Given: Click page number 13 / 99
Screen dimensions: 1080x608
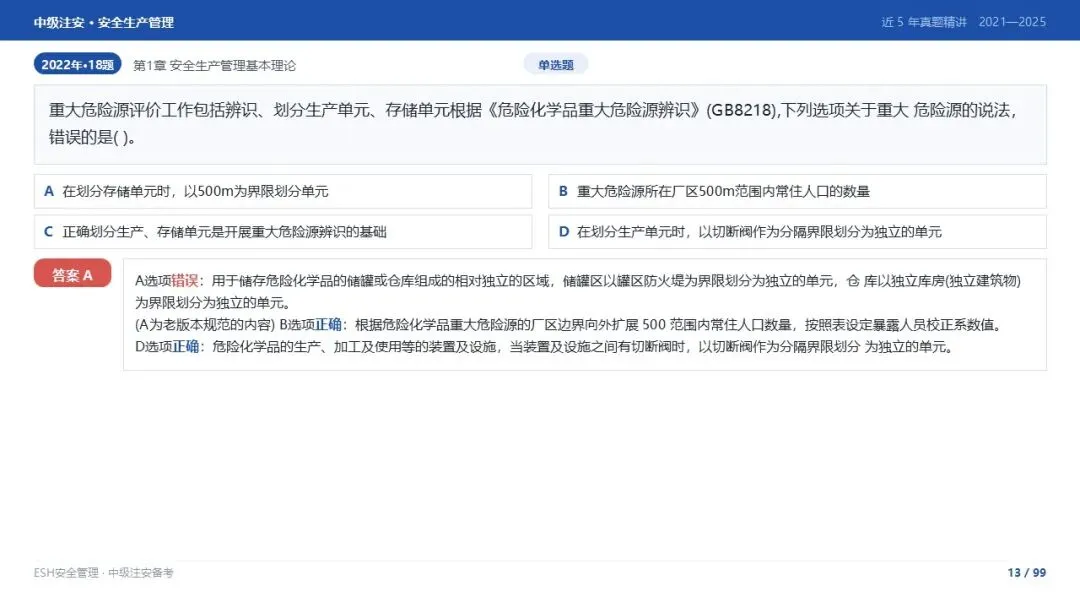Looking at the screenshot, I should pyautogui.click(x=1026, y=573).
